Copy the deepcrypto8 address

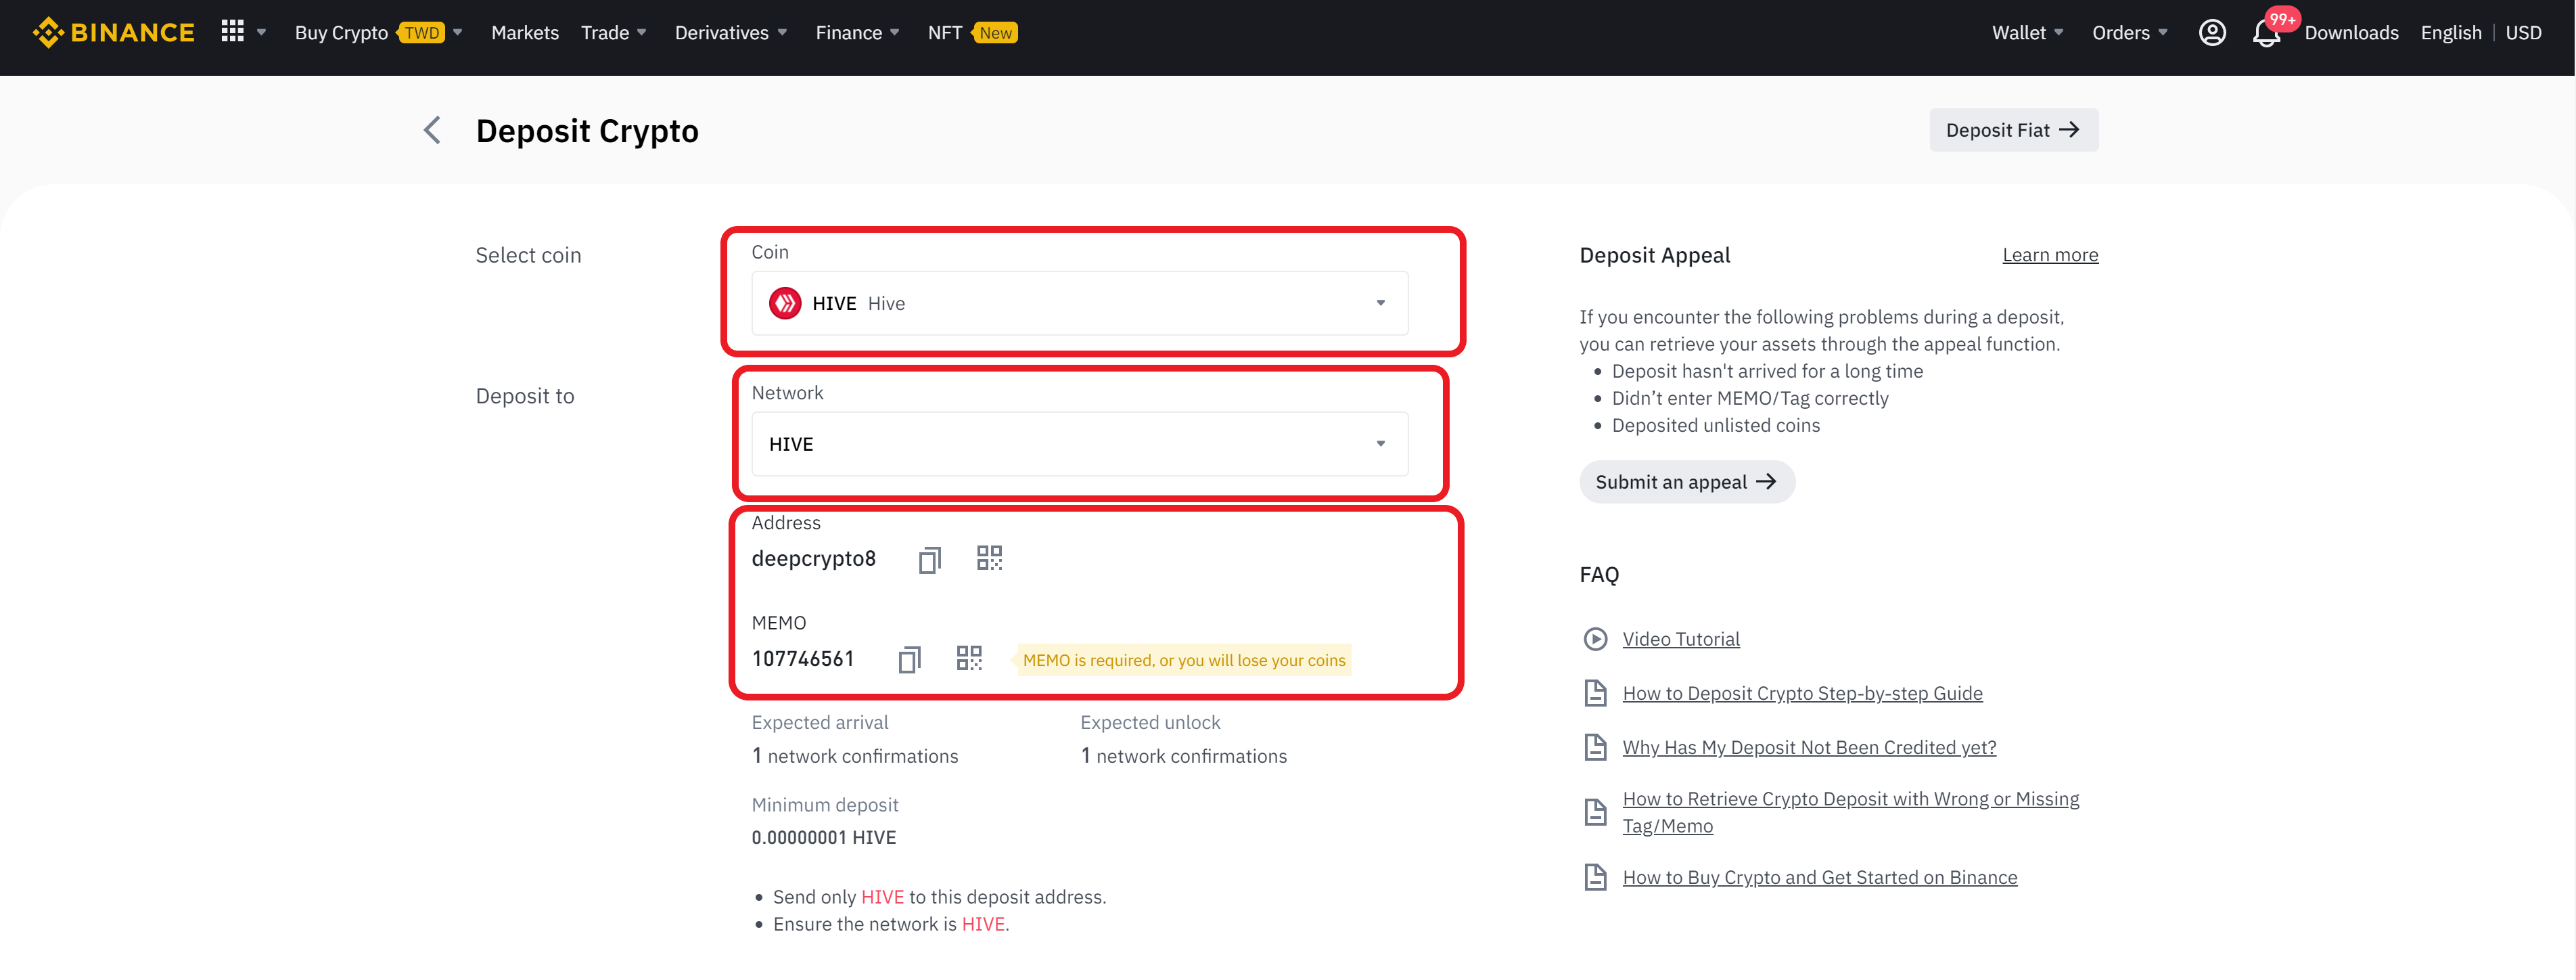pyautogui.click(x=930, y=559)
